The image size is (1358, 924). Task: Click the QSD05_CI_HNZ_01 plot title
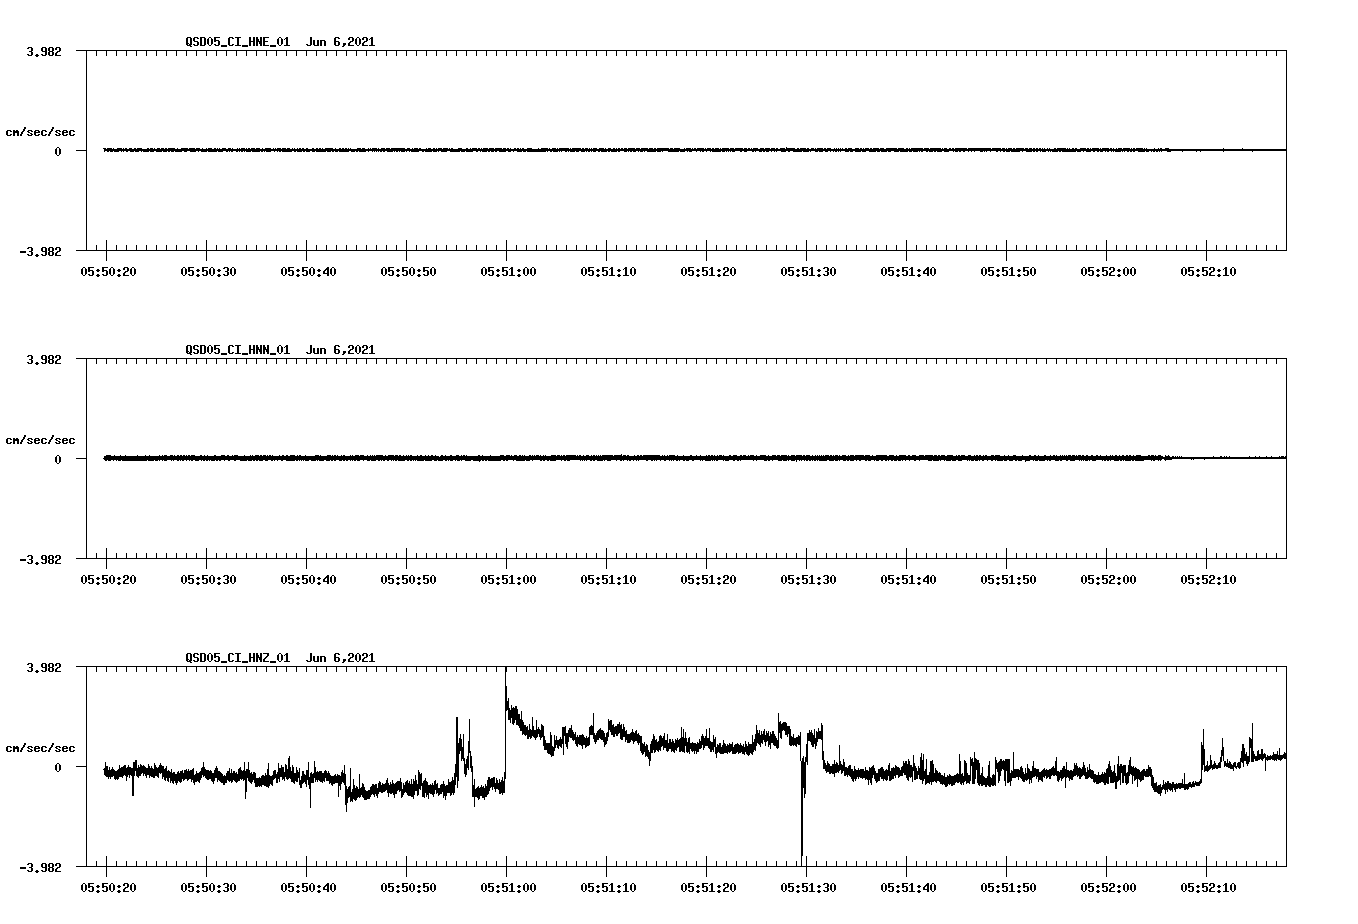[280, 658]
